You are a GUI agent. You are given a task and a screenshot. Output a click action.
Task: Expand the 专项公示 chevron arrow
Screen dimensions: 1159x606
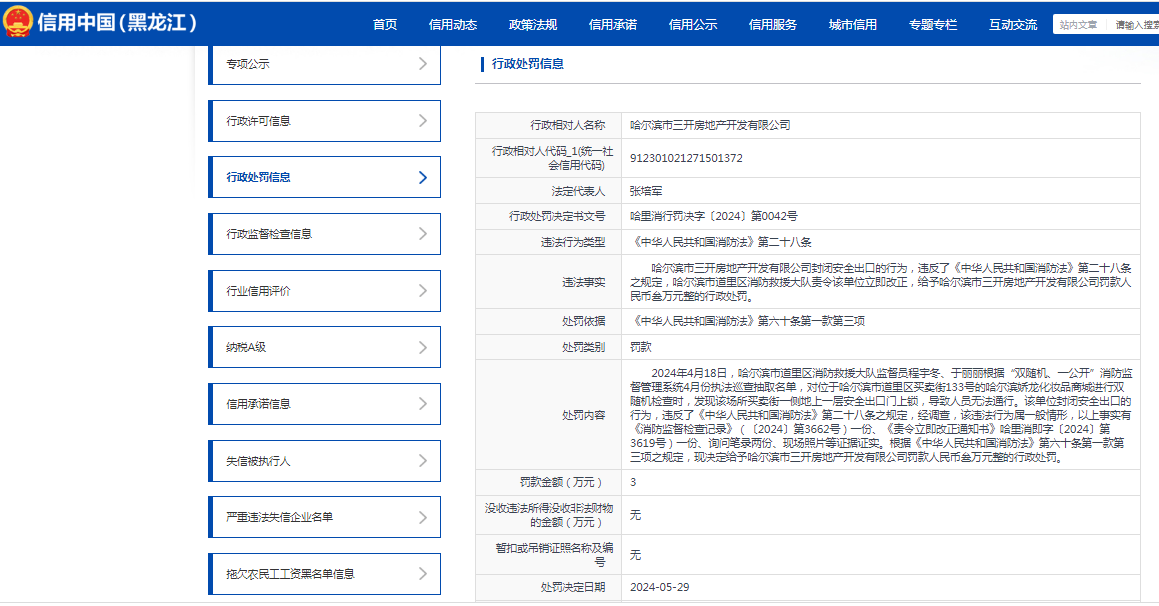pyautogui.click(x=423, y=64)
